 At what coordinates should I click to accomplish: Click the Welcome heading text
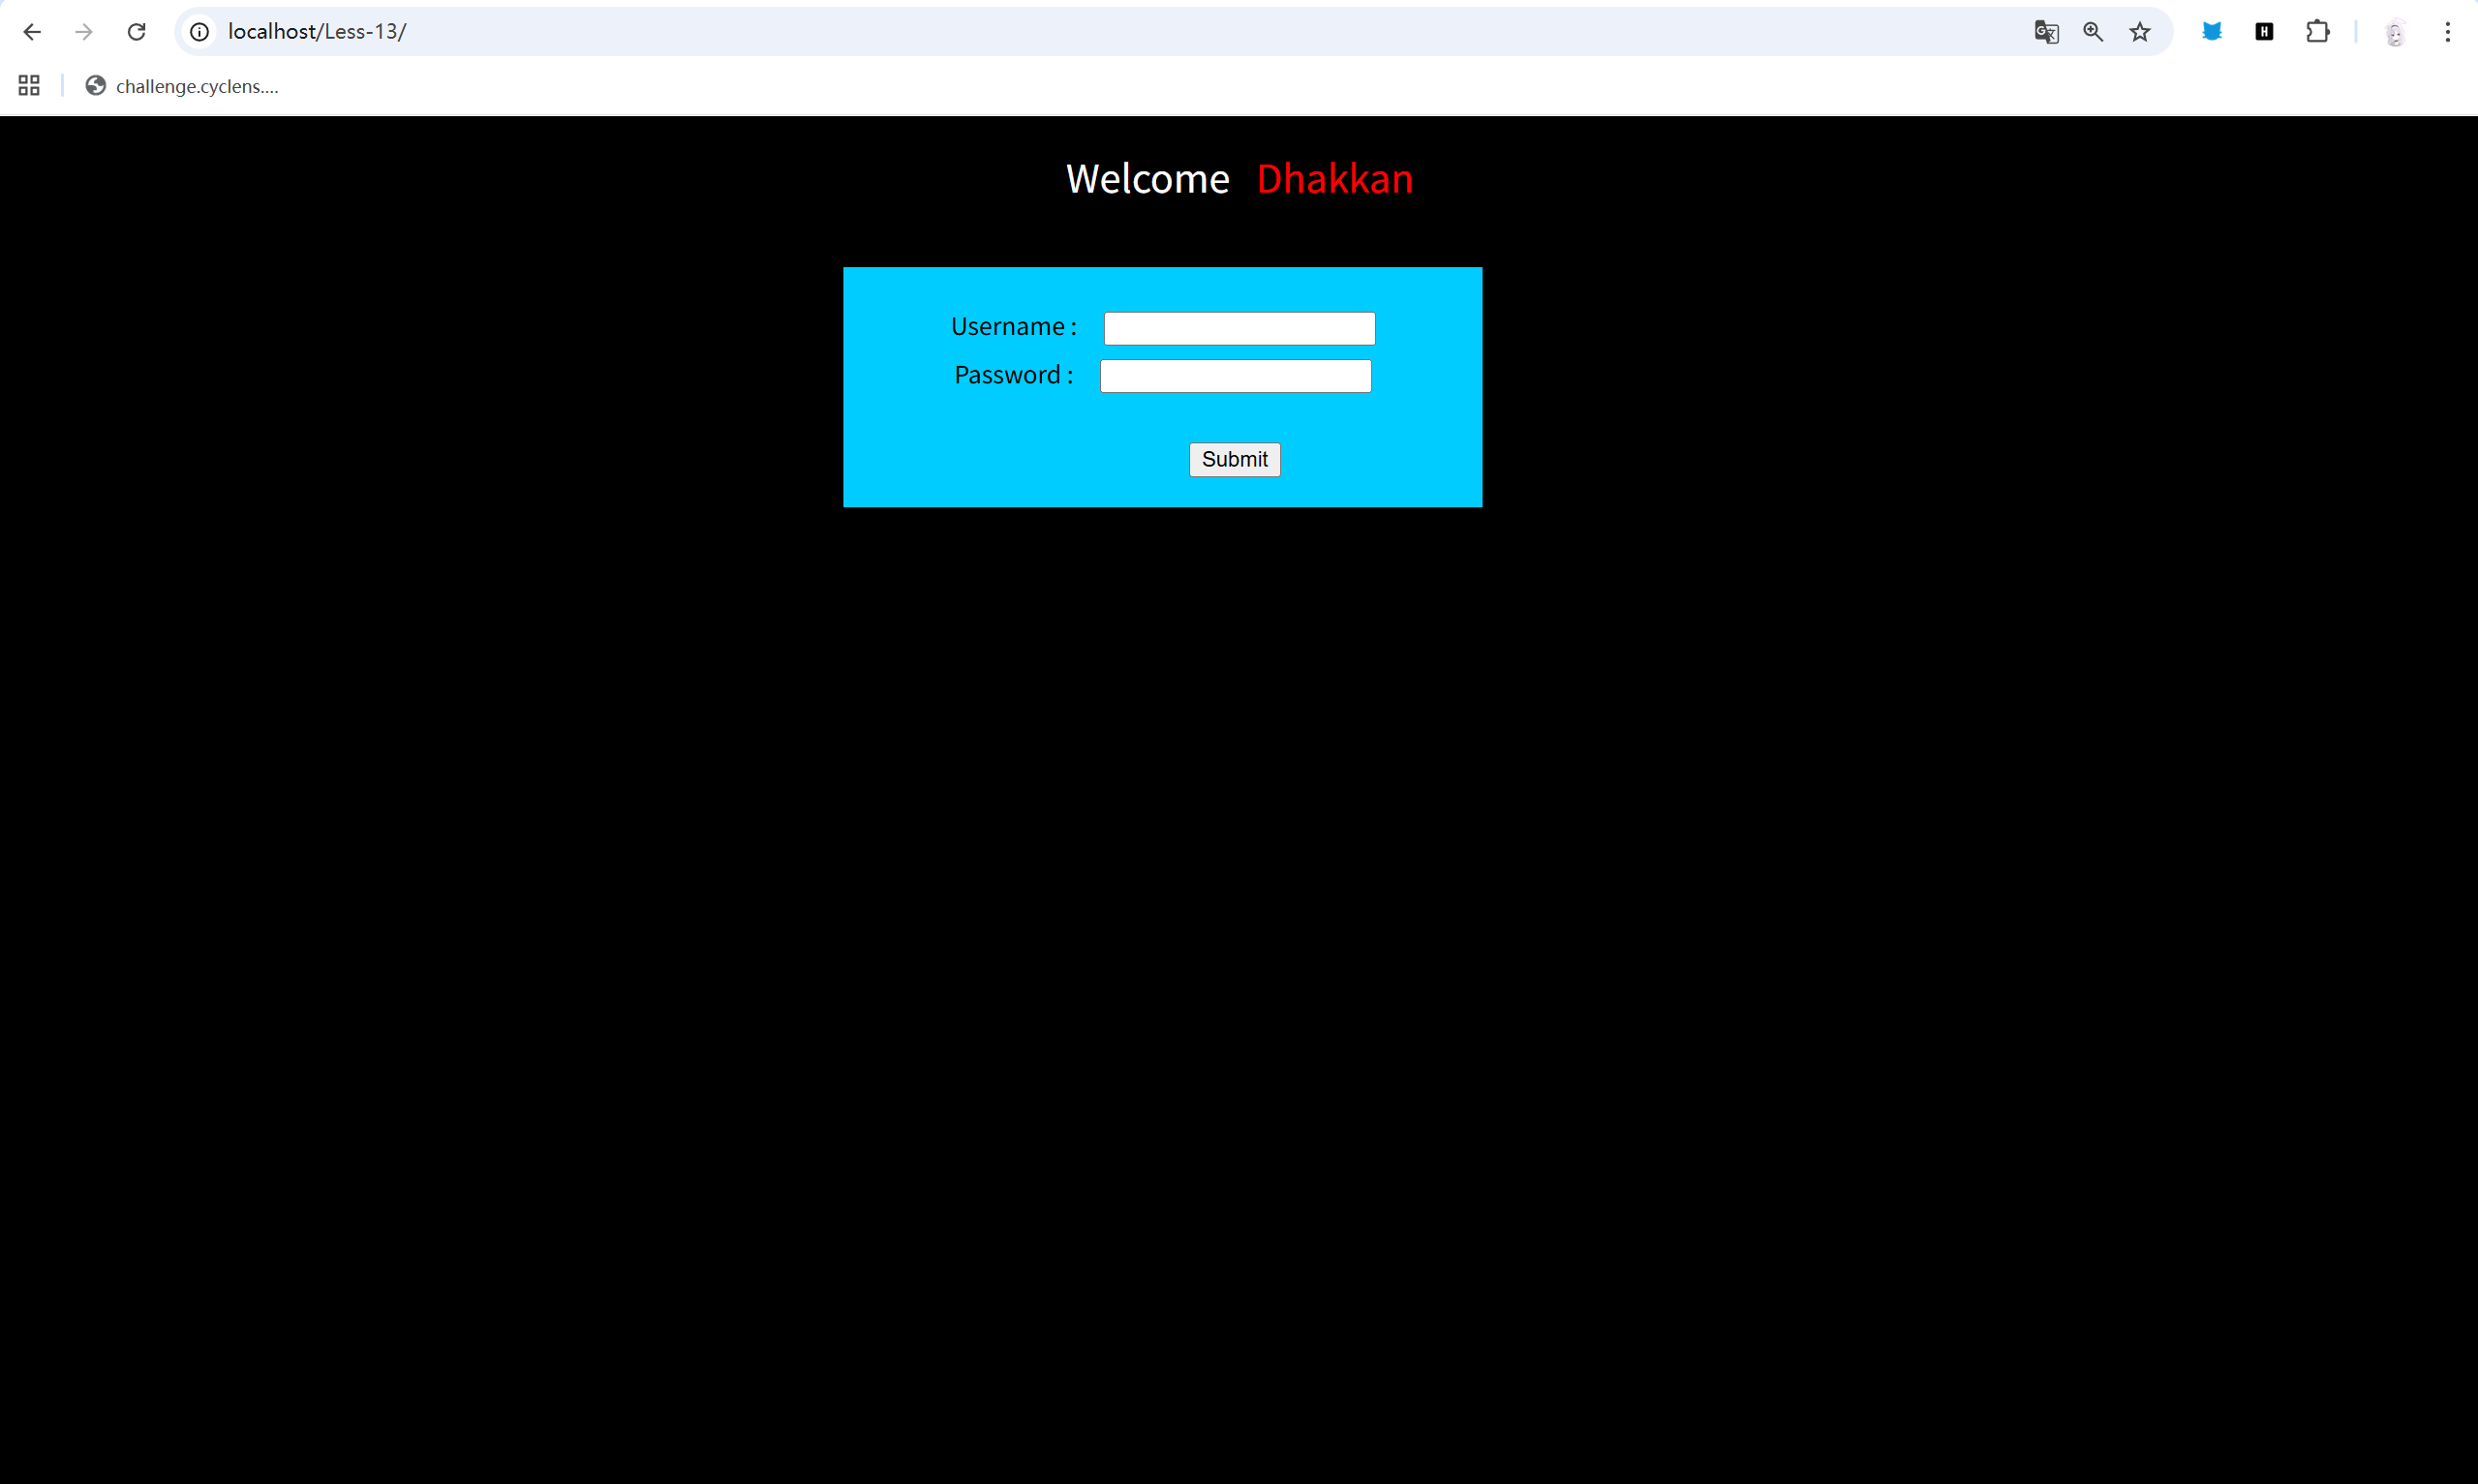(1147, 179)
